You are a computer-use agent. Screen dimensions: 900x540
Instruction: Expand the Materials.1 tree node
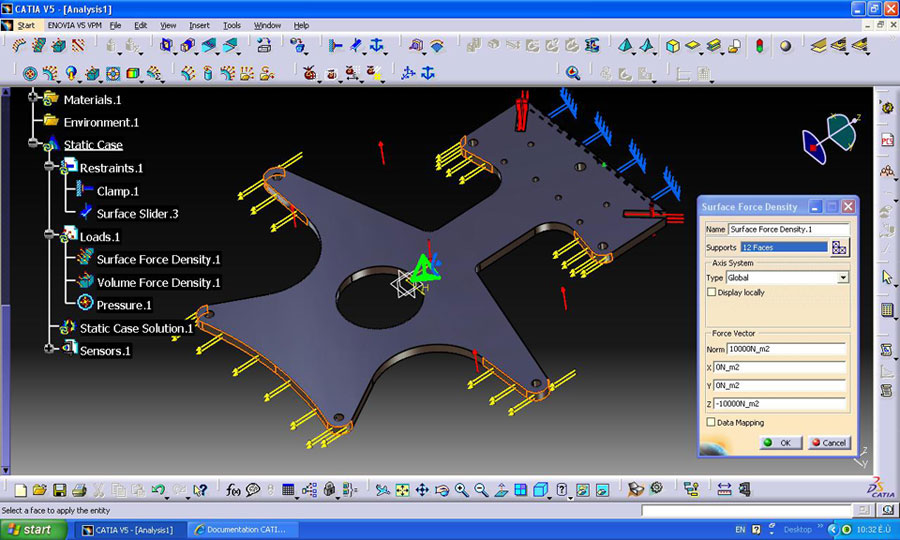click(x=33, y=97)
